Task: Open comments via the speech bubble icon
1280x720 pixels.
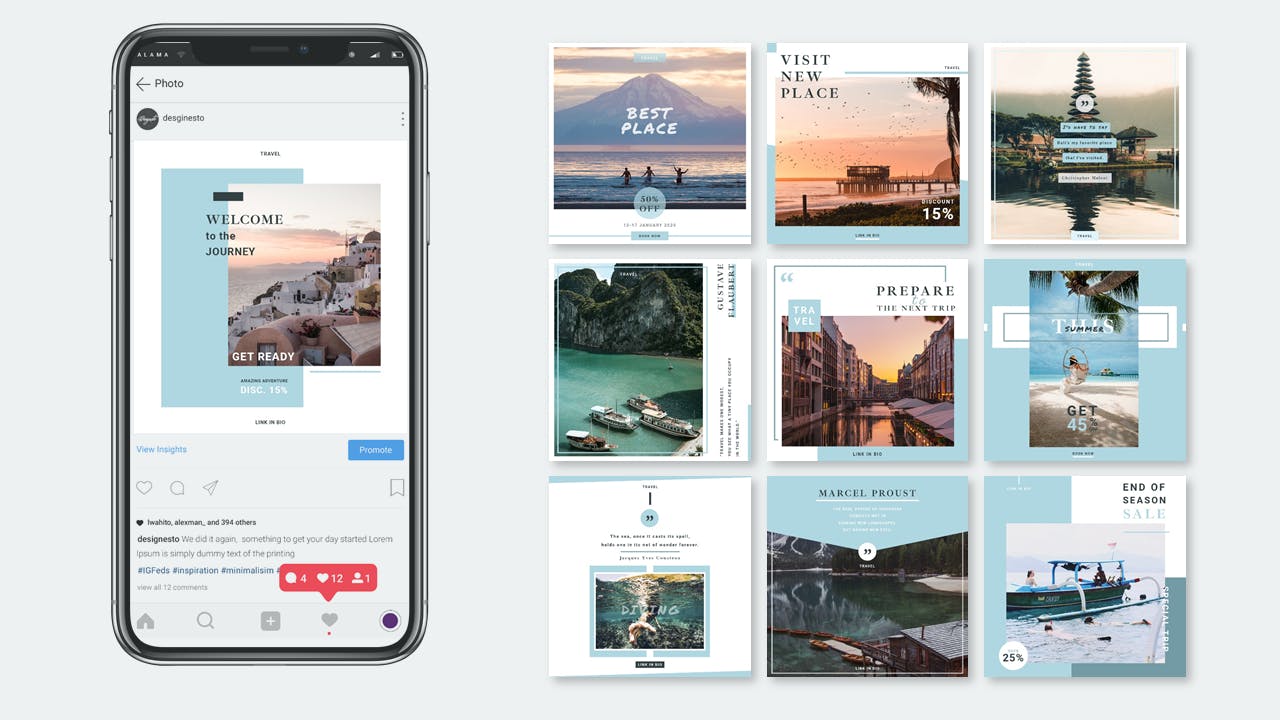Action: pos(177,487)
